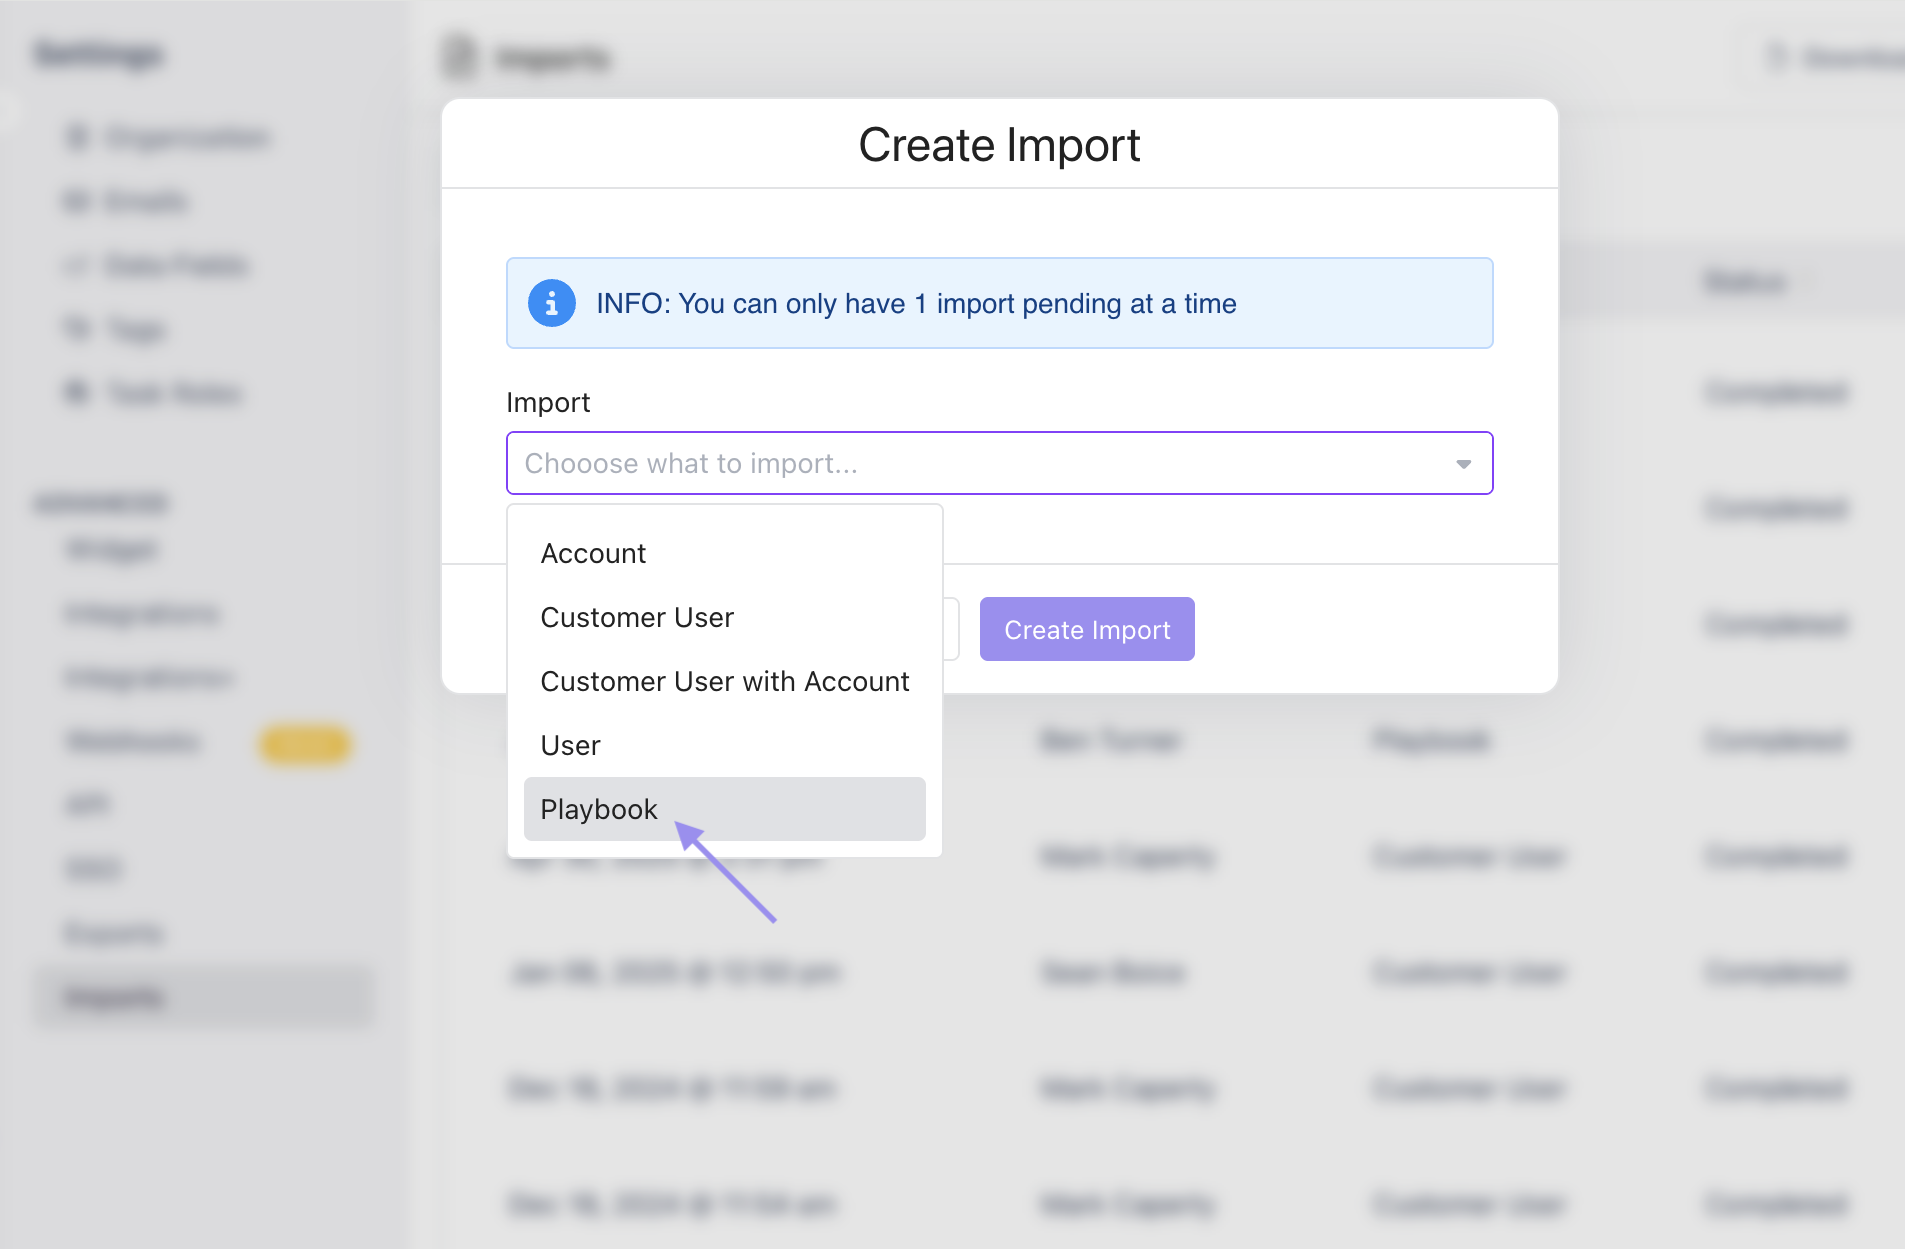Click the dropdown arrow on the Import field

coord(1463,463)
